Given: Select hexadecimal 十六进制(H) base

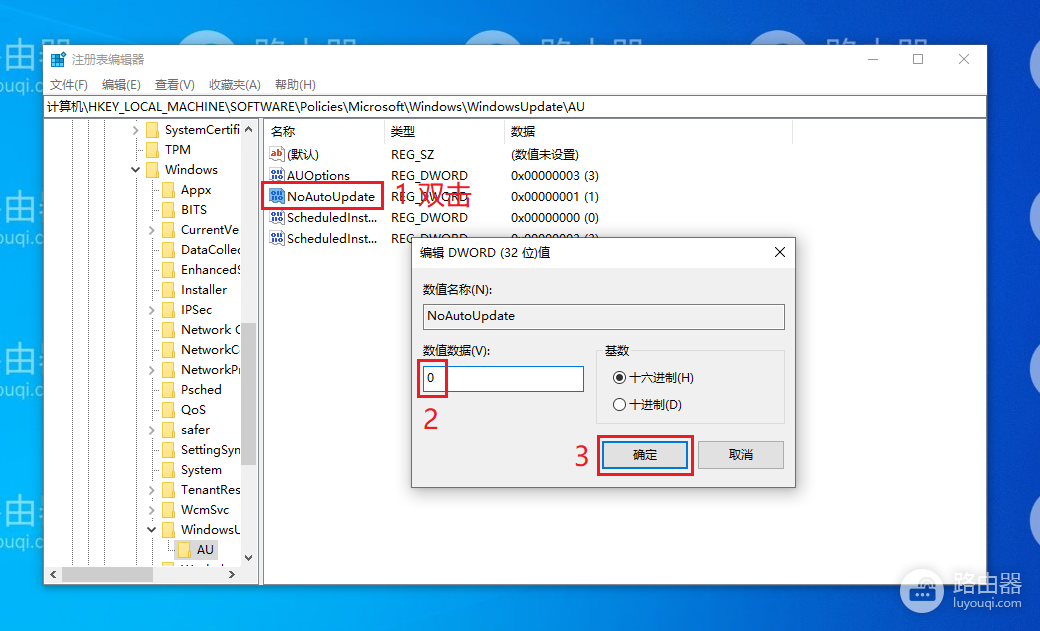Looking at the screenshot, I should pyautogui.click(x=619, y=378).
